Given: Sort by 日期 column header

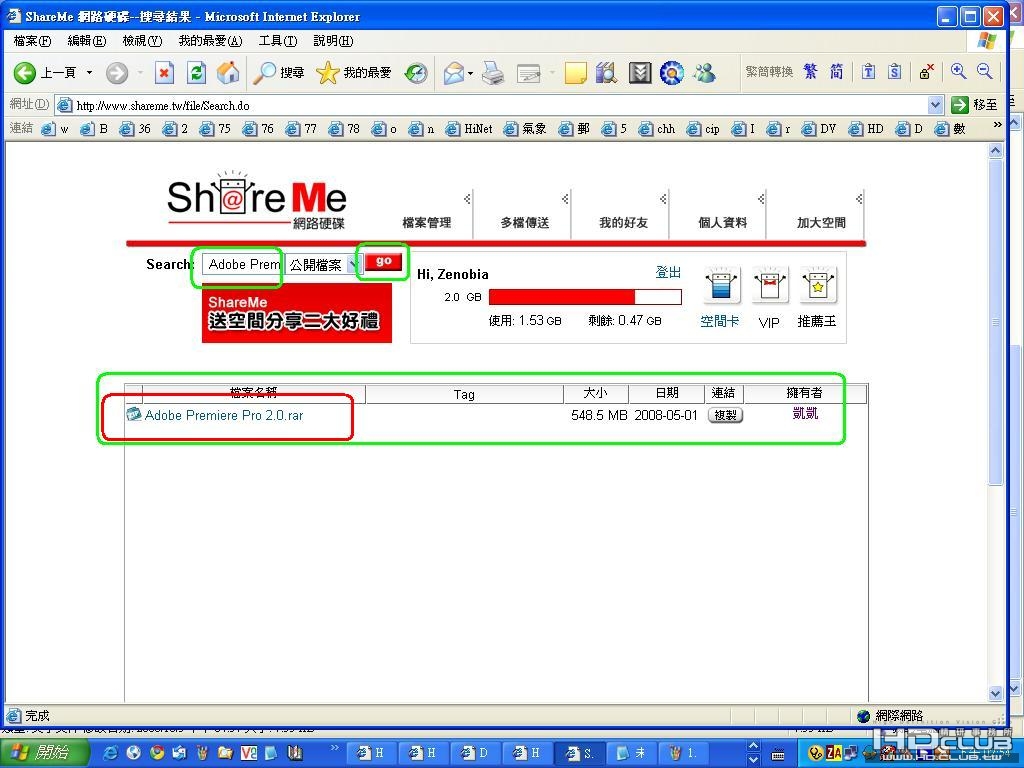Looking at the screenshot, I should [667, 393].
